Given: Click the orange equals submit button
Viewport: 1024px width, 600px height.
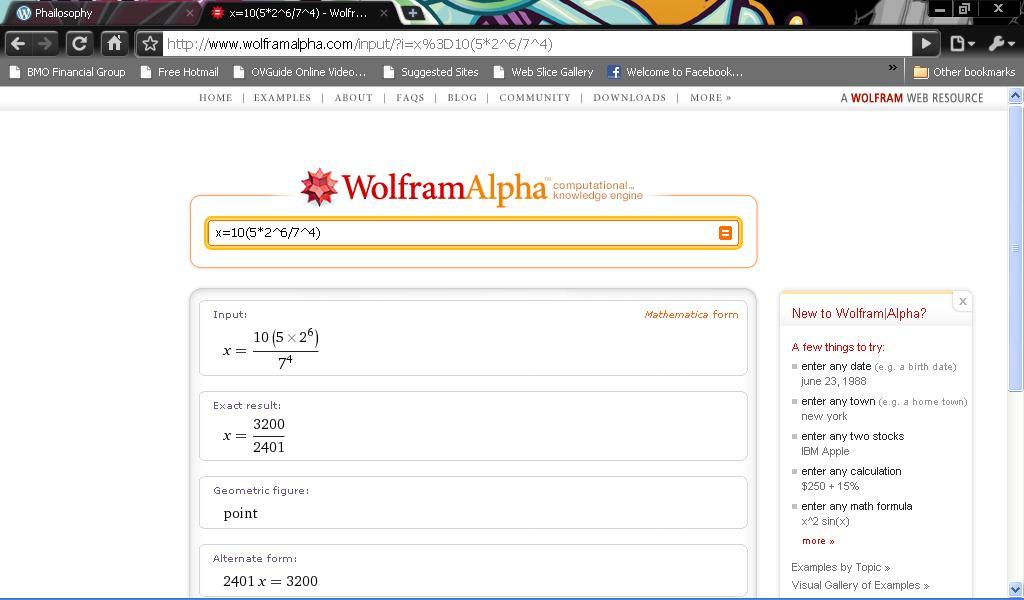Looking at the screenshot, I should pyautogui.click(x=725, y=233).
